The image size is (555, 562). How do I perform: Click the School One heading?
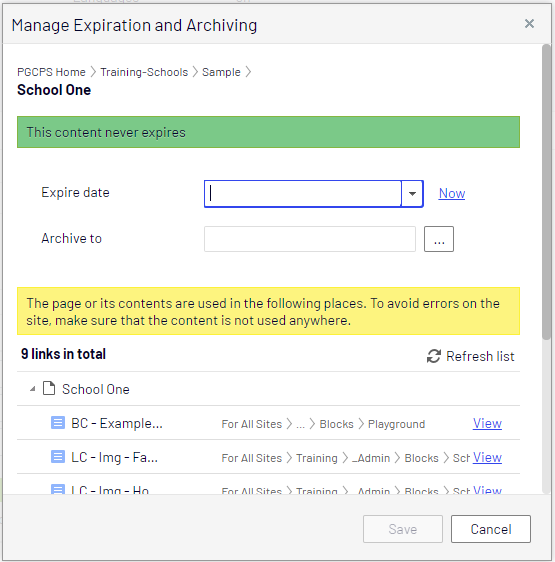(x=54, y=90)
